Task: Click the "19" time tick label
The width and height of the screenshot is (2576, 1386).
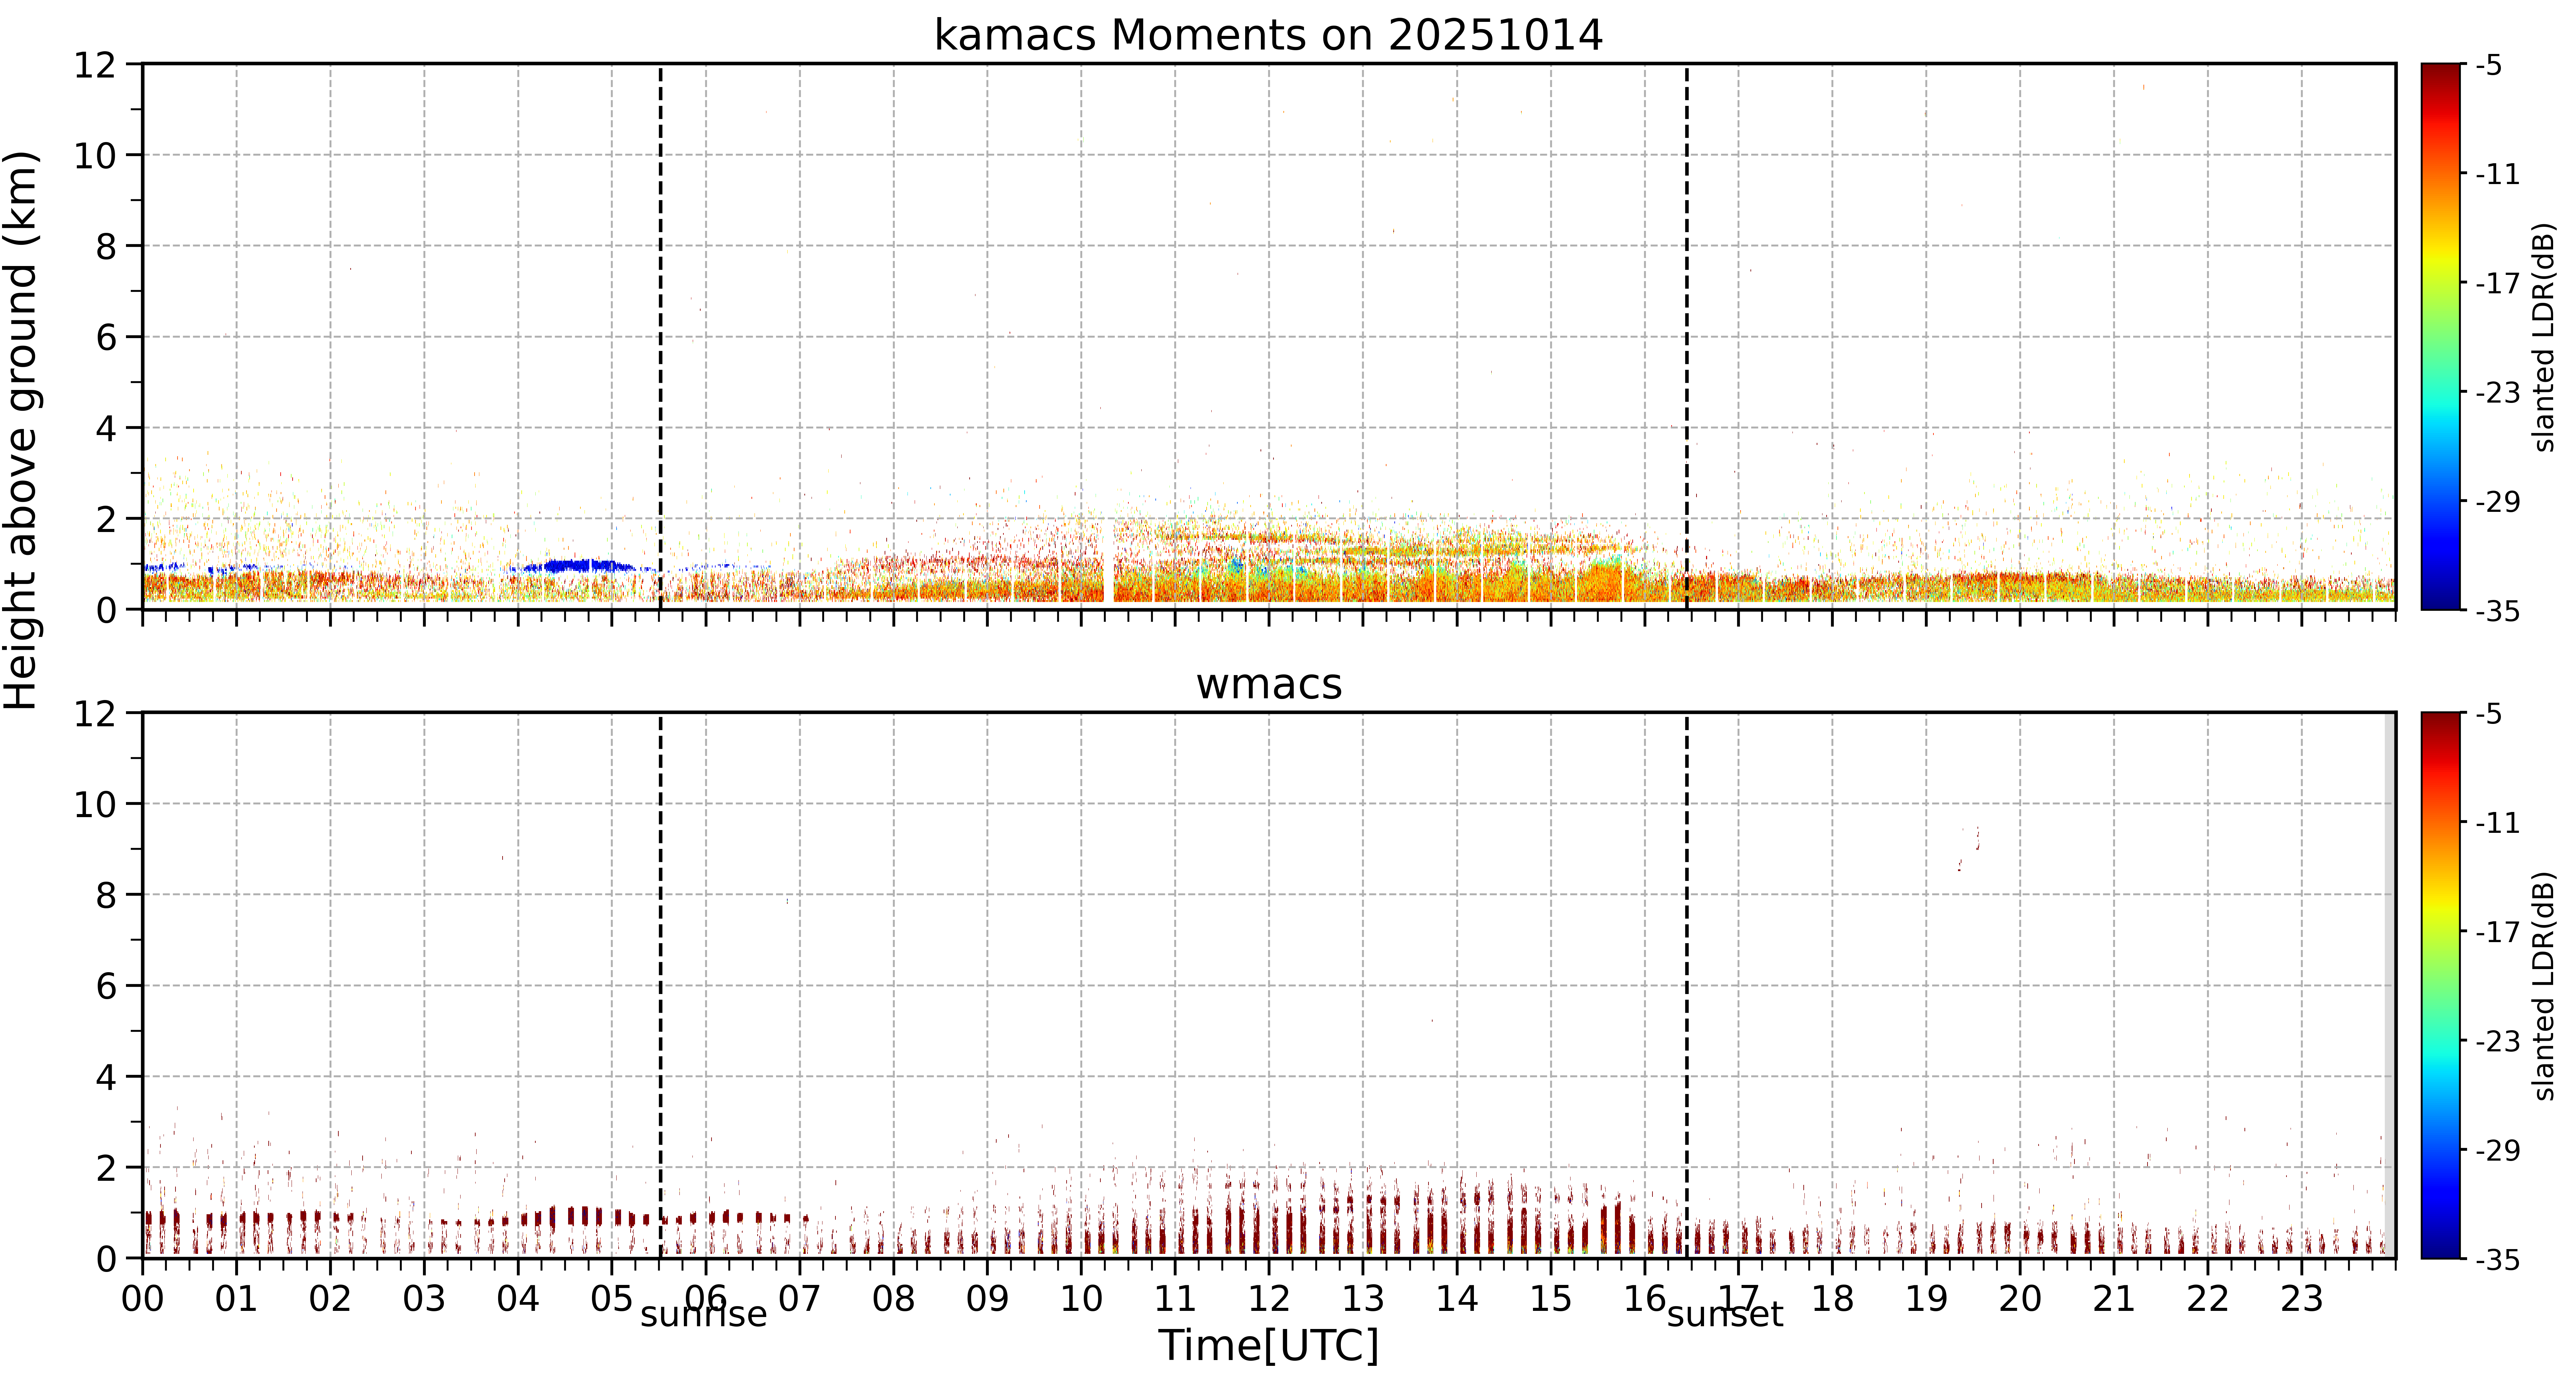Action: pyautogui.click(x=1926, y=1299)
